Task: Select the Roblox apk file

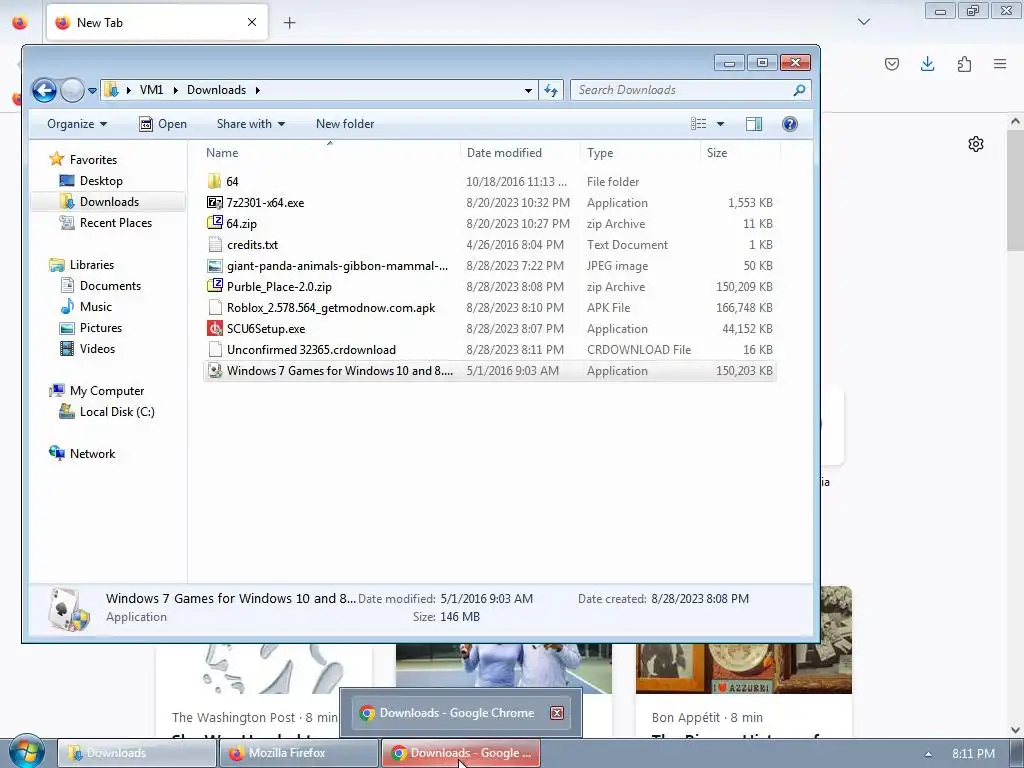Action: (x=330, y=308)
